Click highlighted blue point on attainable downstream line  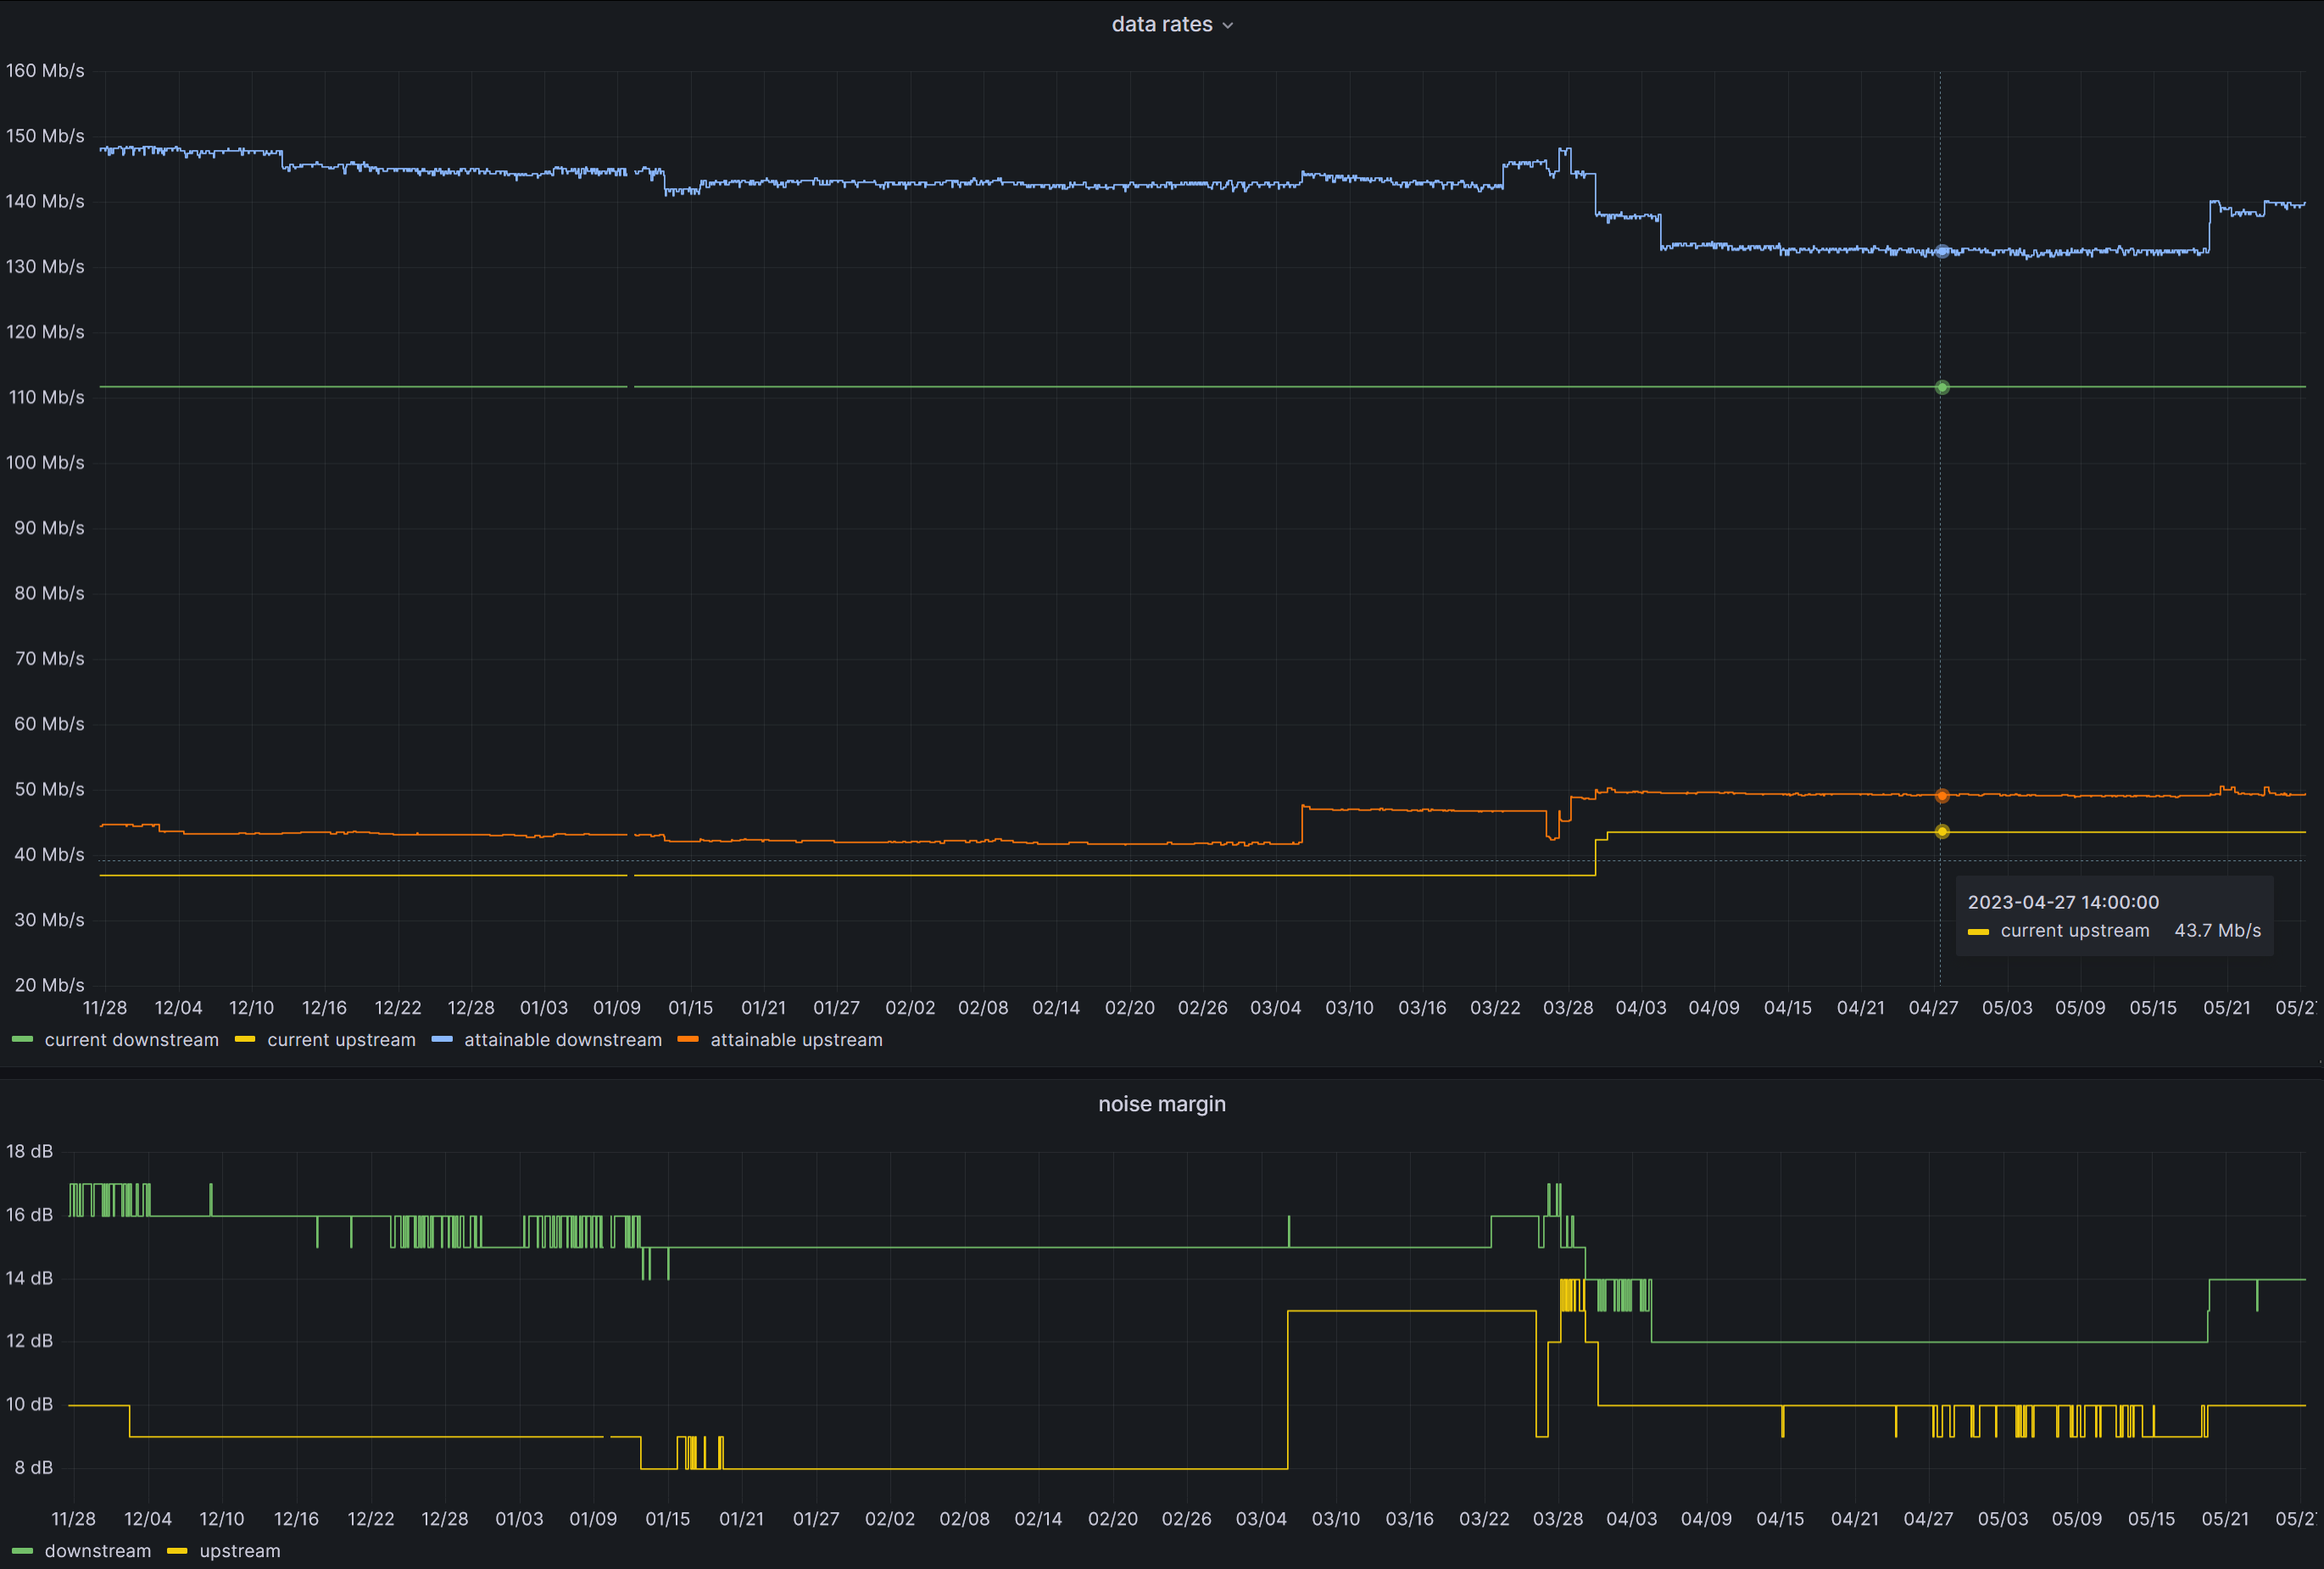[1942, 252]
